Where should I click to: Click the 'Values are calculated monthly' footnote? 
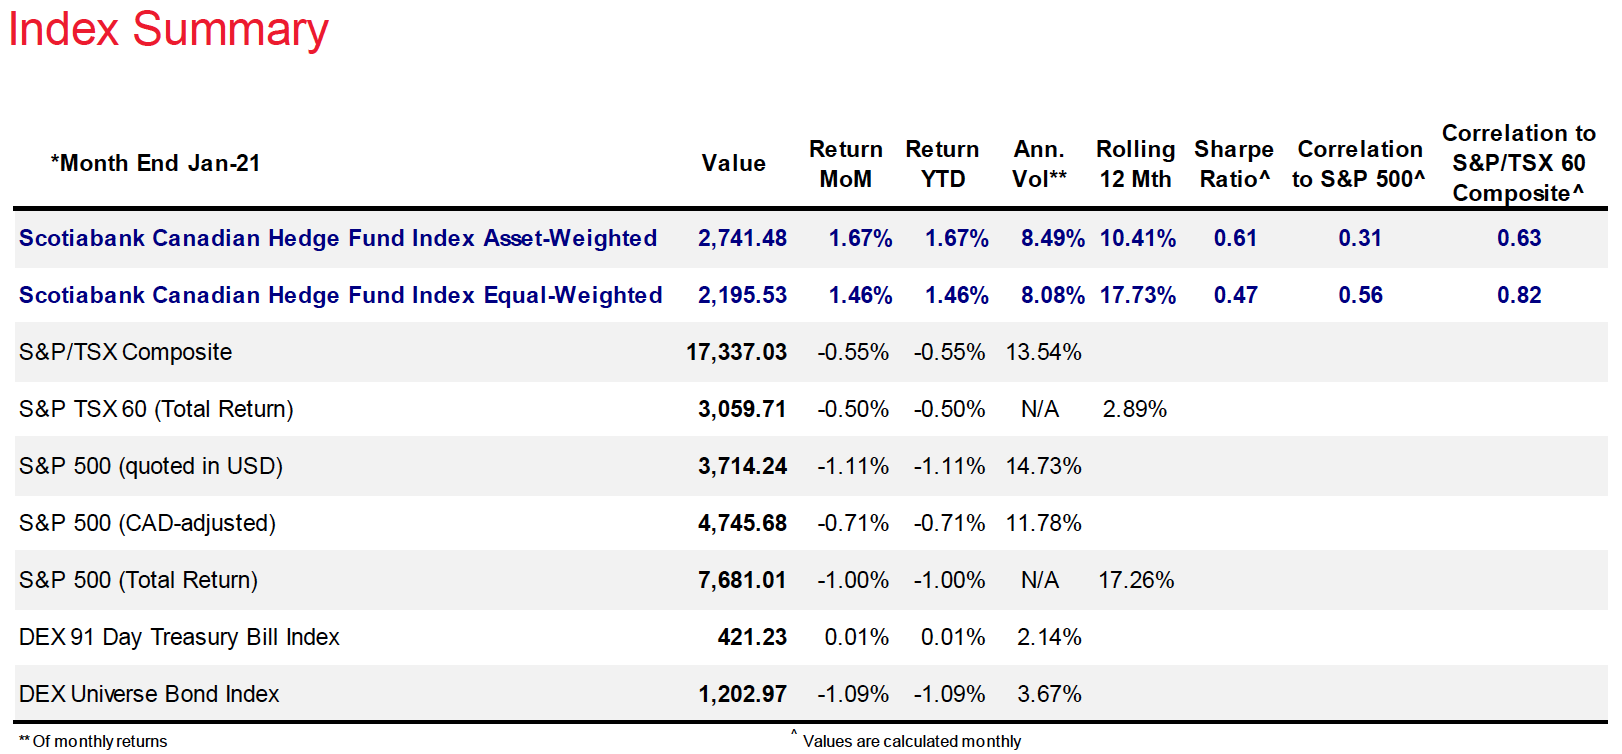911,741
